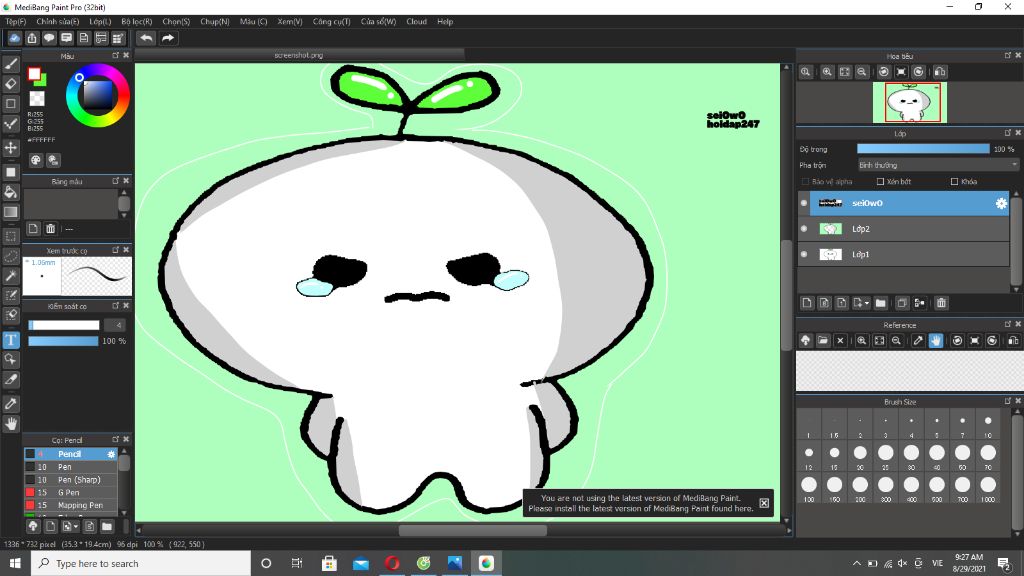Screen dimensions: 1024x576
Task: Delete palette color with trash icon
Action: pos(50,229)
